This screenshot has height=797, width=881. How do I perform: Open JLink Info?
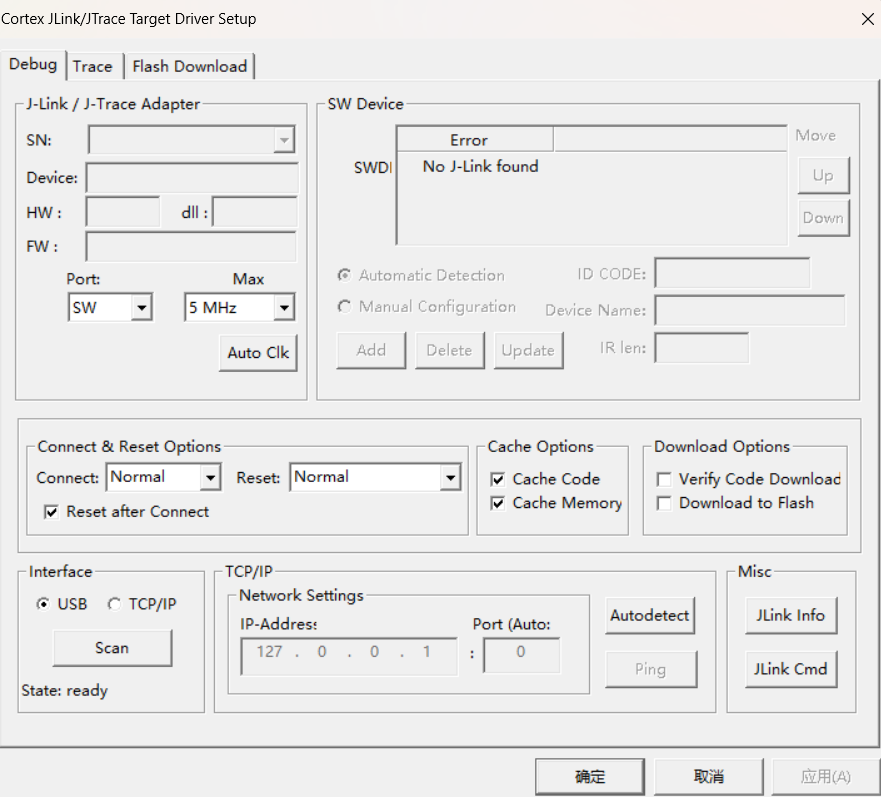click(790, 616)
